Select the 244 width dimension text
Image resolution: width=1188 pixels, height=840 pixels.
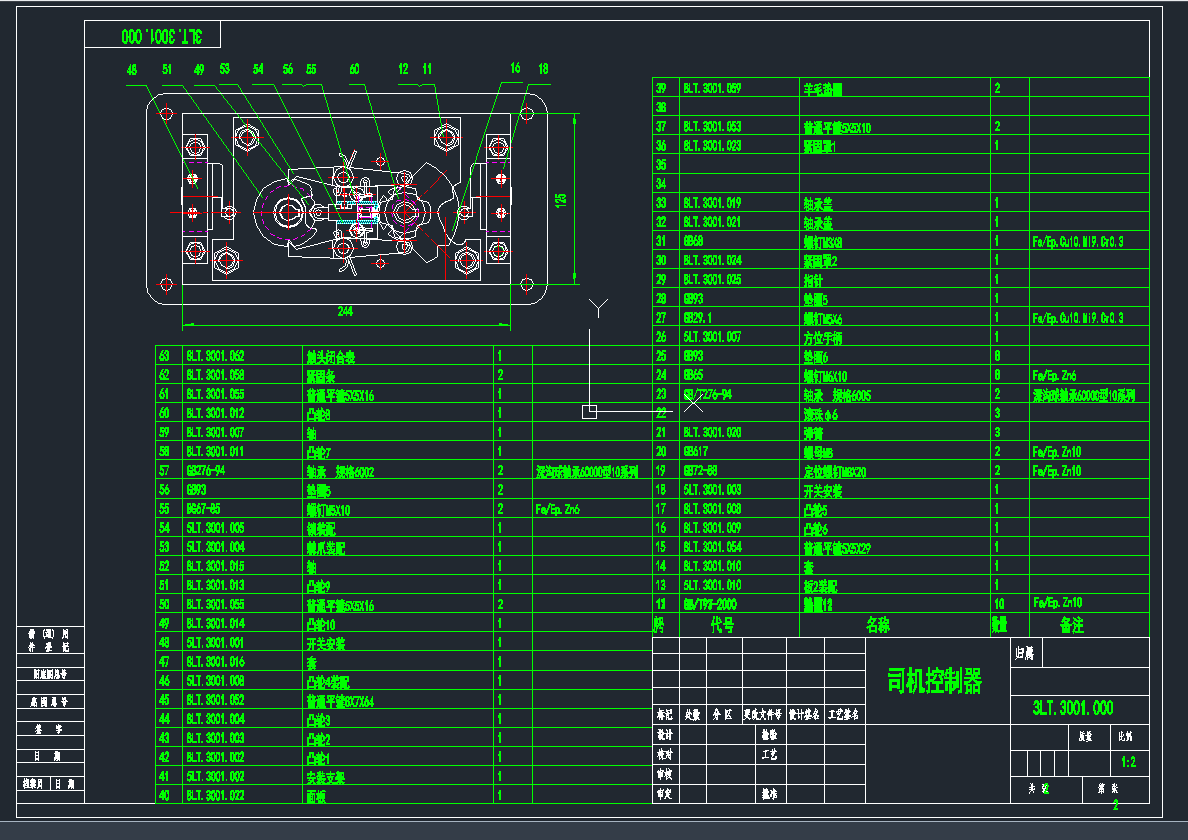coord(344,312)
